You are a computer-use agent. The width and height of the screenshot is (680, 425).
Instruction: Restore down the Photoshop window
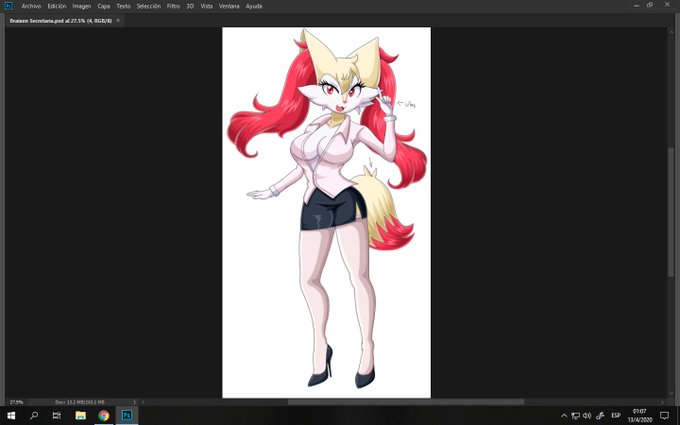pos(650,5)
